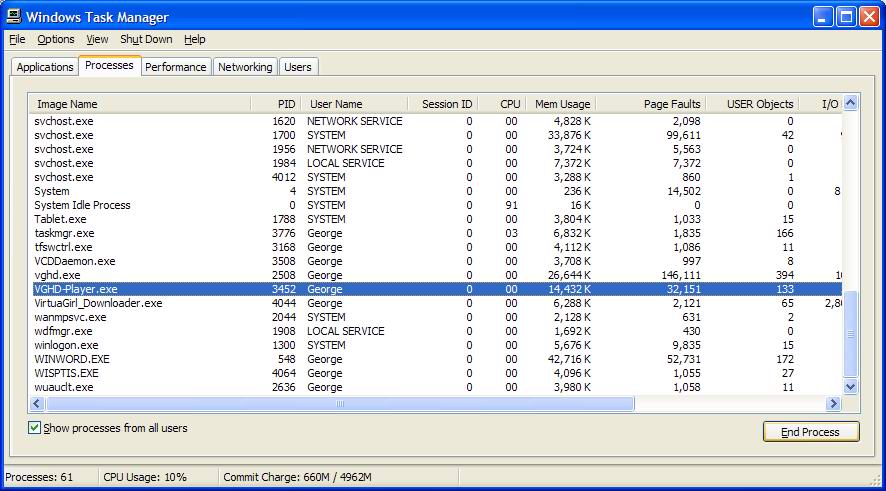Open the File menu
Screen dimensions: 886x491
pos(17,39)
